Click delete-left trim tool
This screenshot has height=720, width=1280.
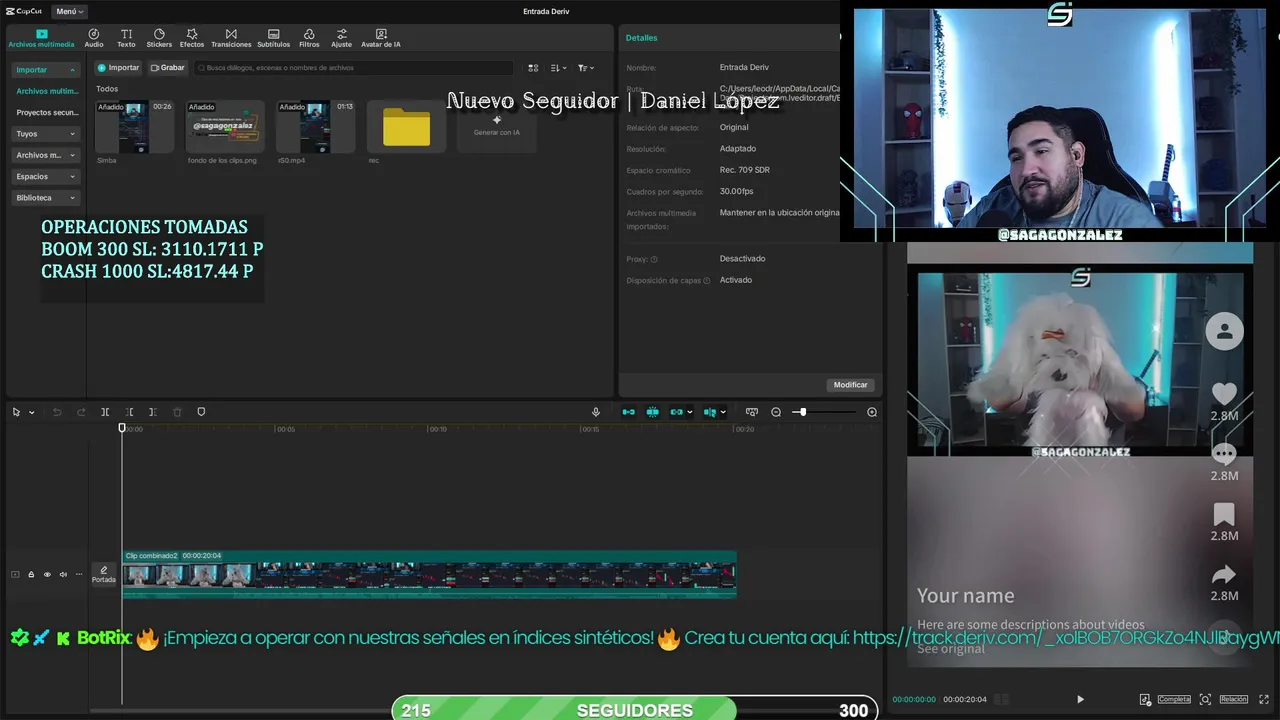(x=129, y=412)
